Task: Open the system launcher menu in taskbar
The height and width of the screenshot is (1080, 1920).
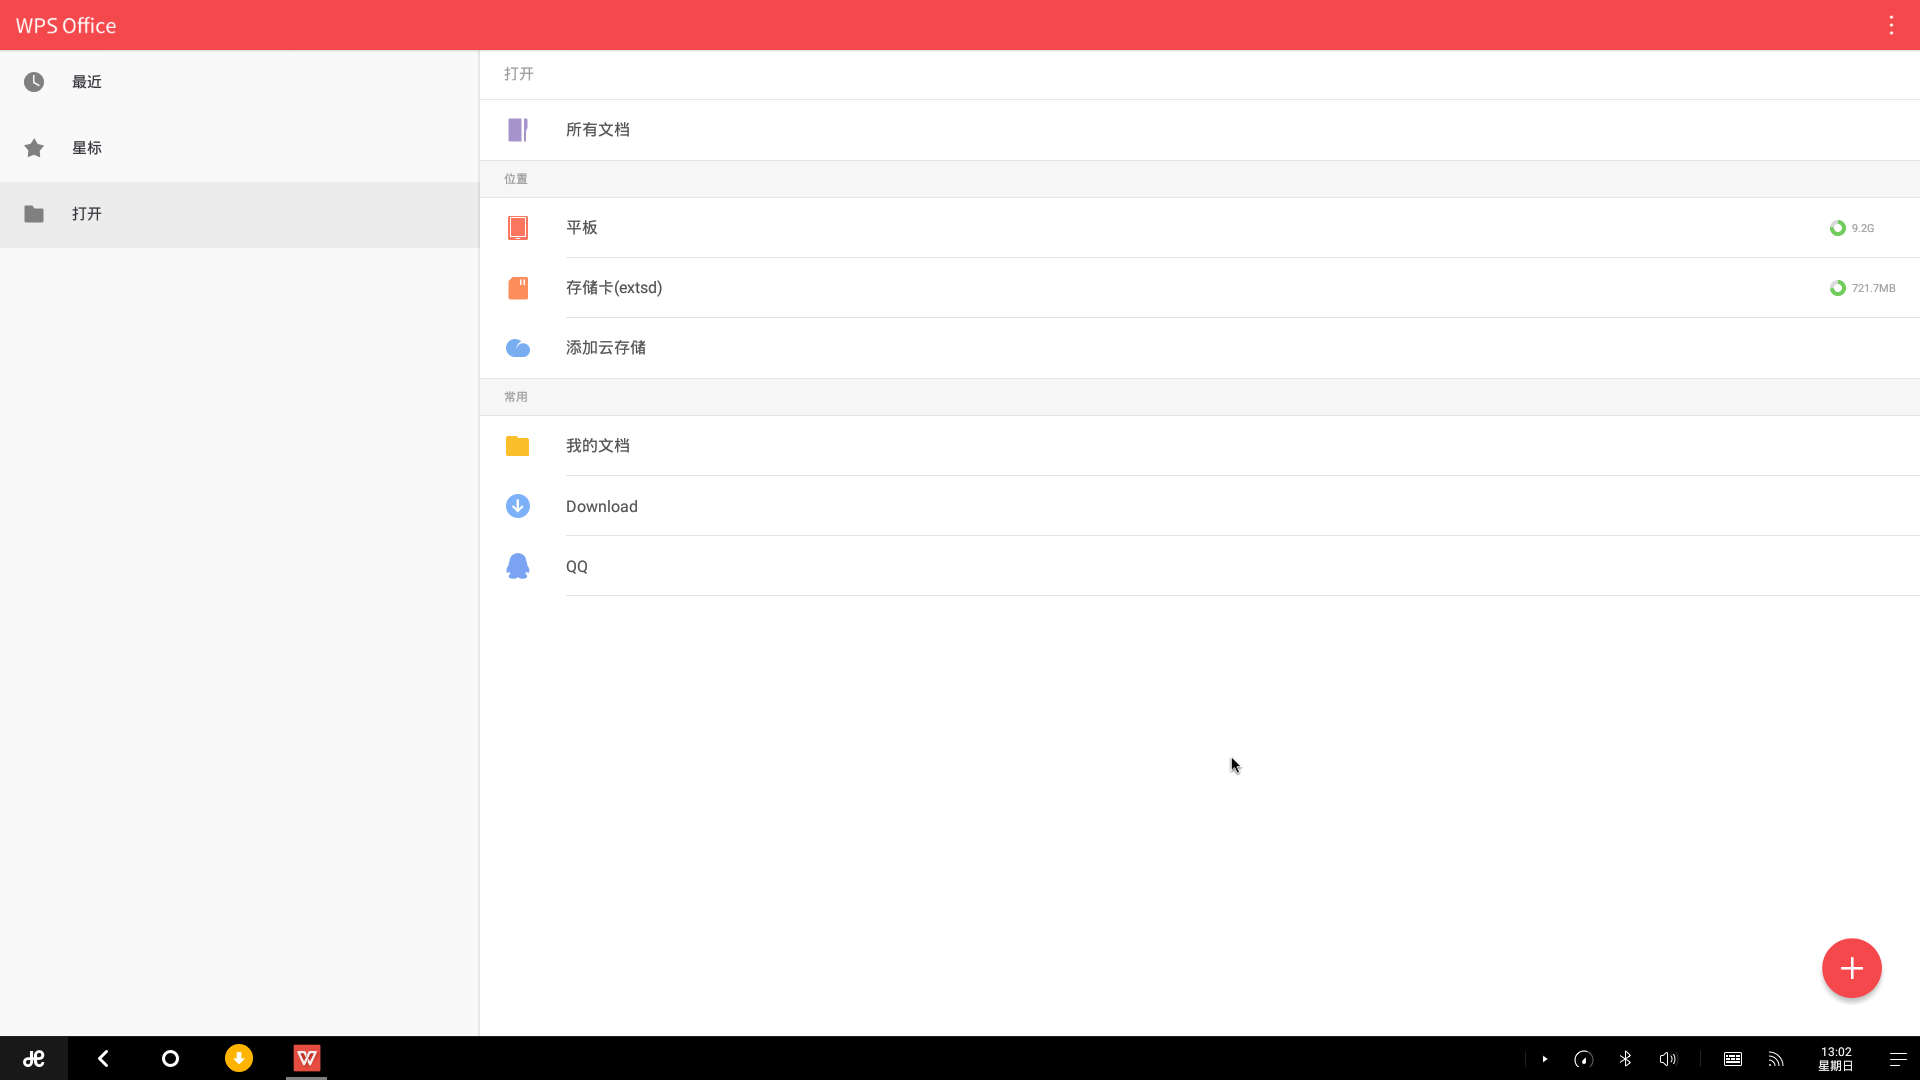Action: 34,1058
